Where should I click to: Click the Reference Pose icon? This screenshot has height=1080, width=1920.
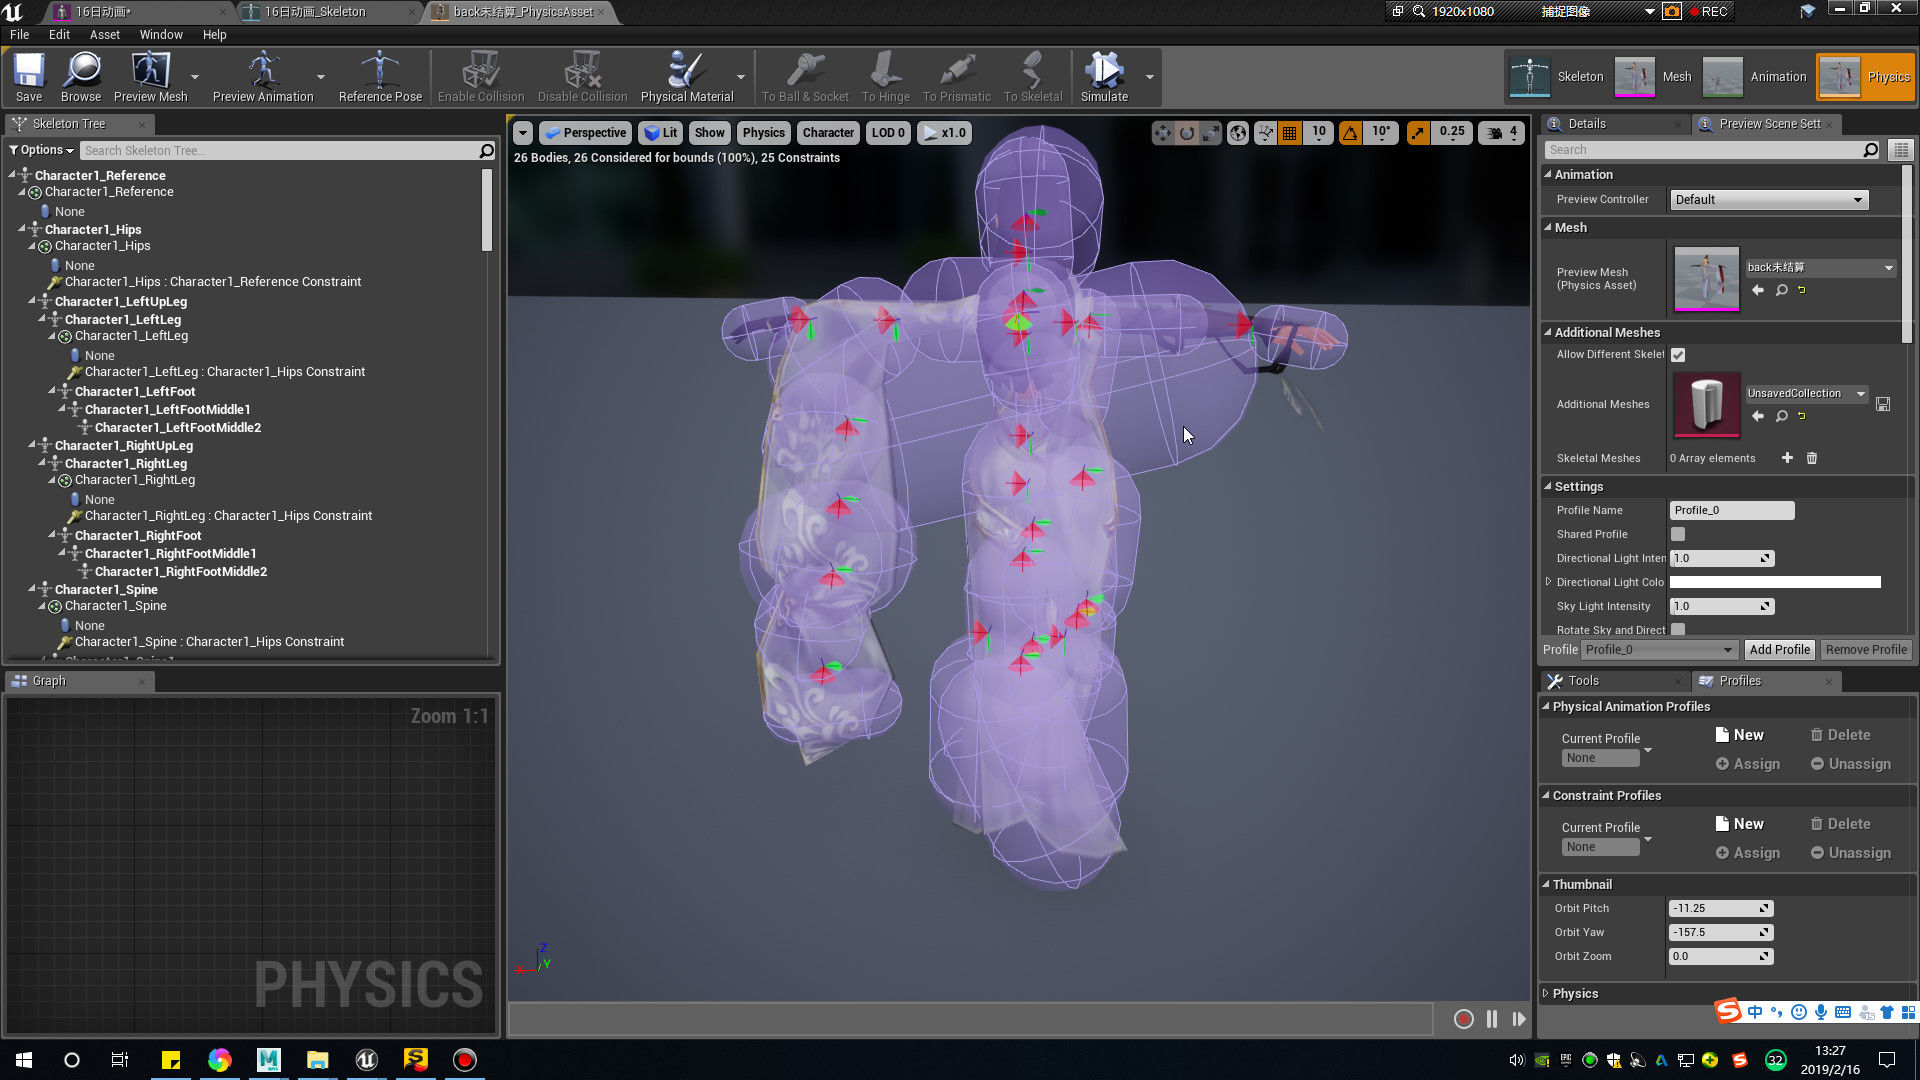(x=380, y=77)
